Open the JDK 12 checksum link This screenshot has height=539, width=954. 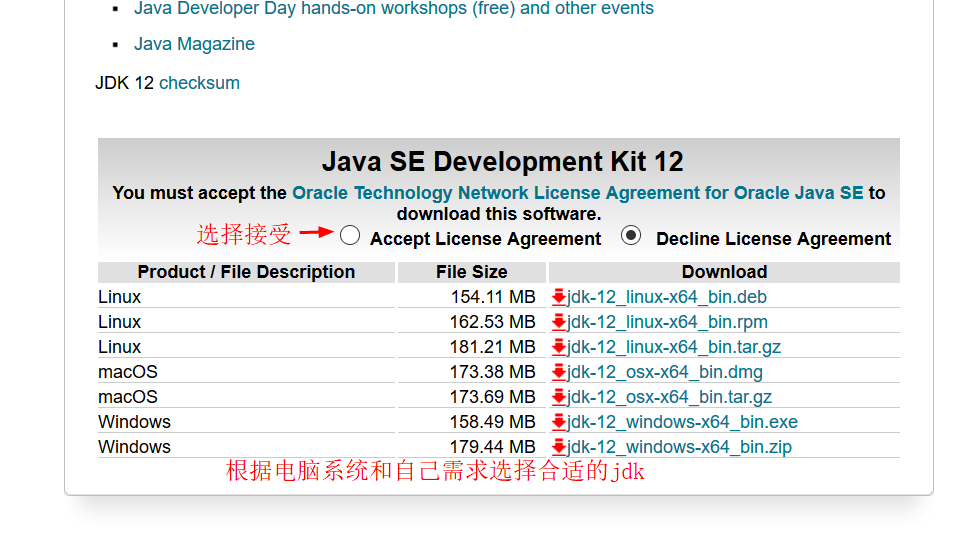pyautogui.click(x=199, y=83)
